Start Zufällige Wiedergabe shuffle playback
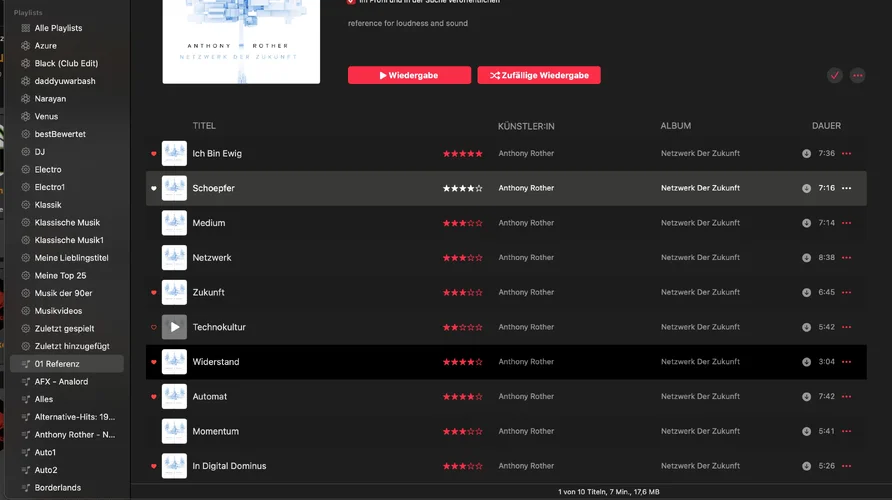Viewport: 892px width, 500px height. (x=539, y=75)
